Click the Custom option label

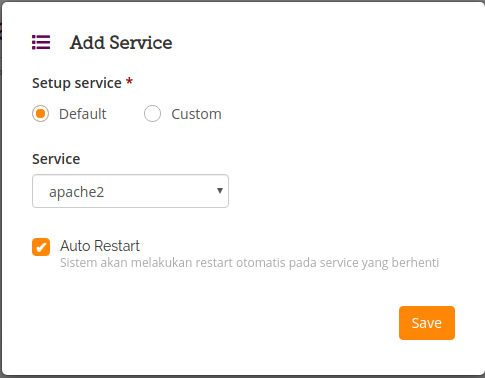click(196, 114)
